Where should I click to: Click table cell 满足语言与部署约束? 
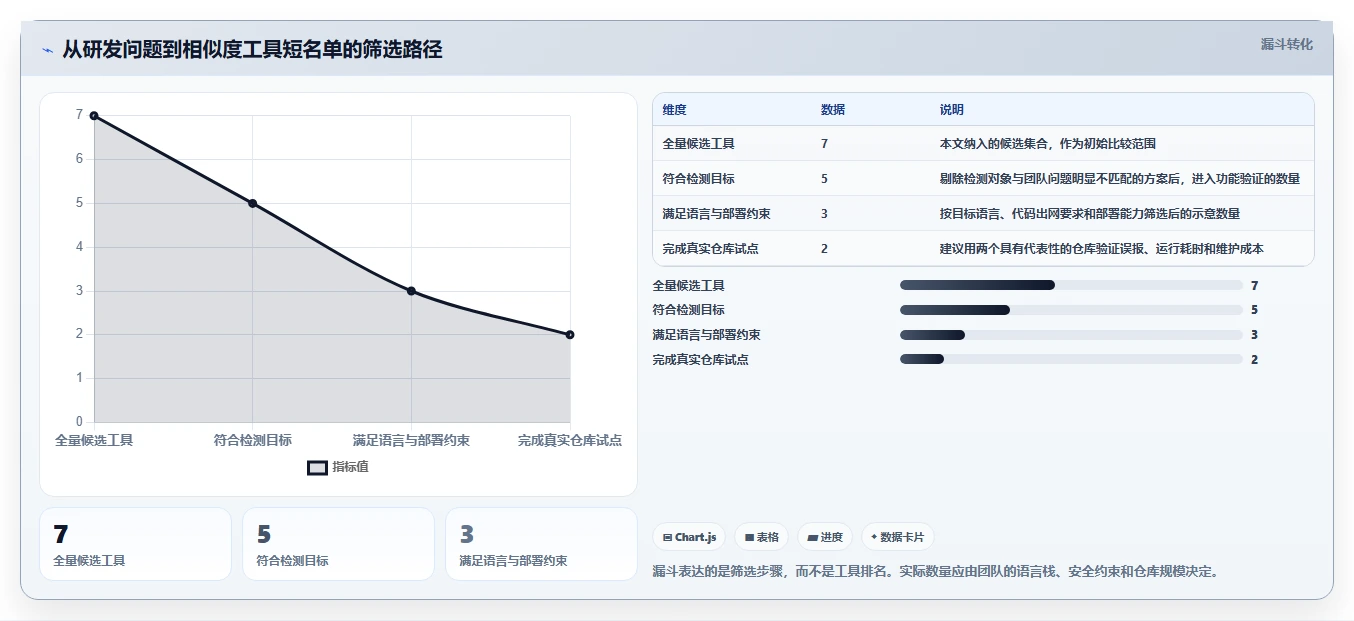click(716, 214)
